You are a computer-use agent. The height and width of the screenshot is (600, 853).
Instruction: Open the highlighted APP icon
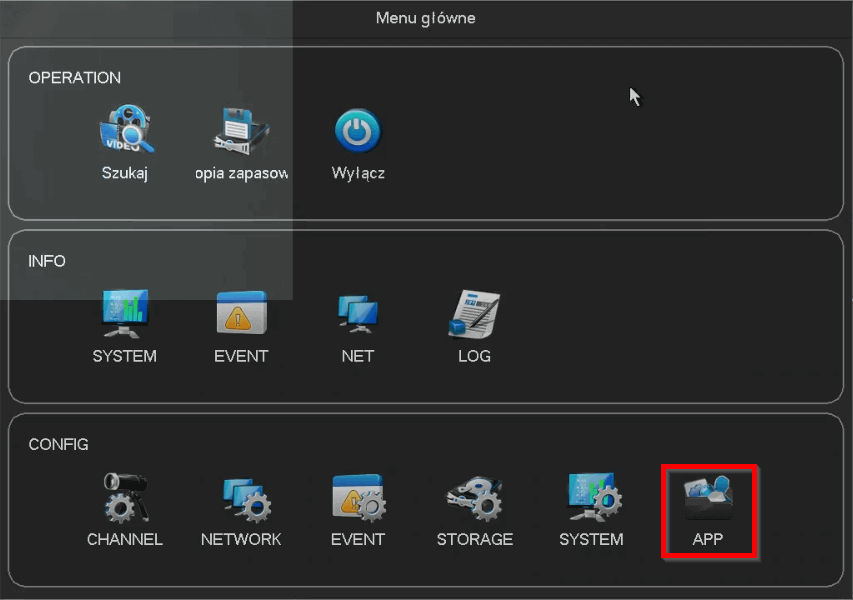[x=708, y=498]
